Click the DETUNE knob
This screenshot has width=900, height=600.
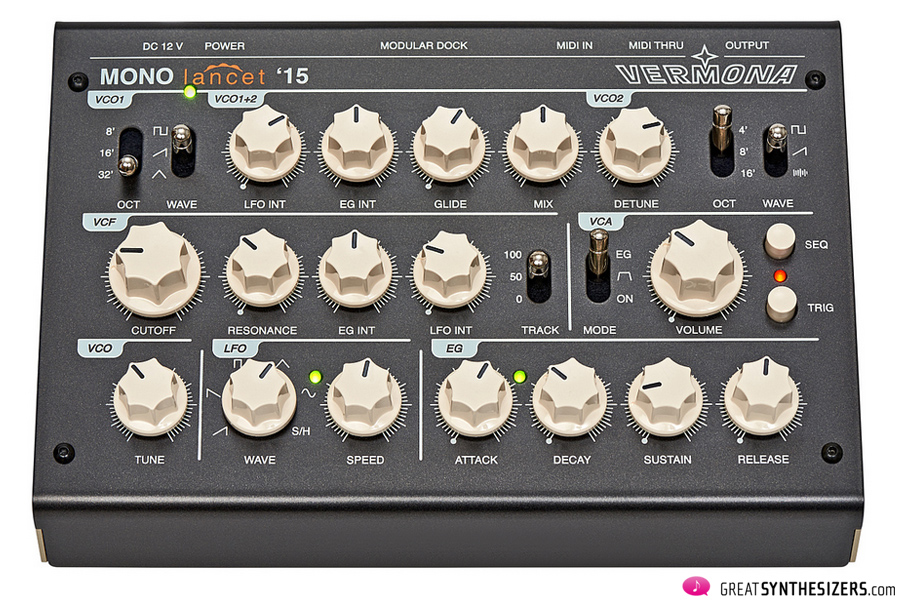pyautogui.click(x=635, y=146)
